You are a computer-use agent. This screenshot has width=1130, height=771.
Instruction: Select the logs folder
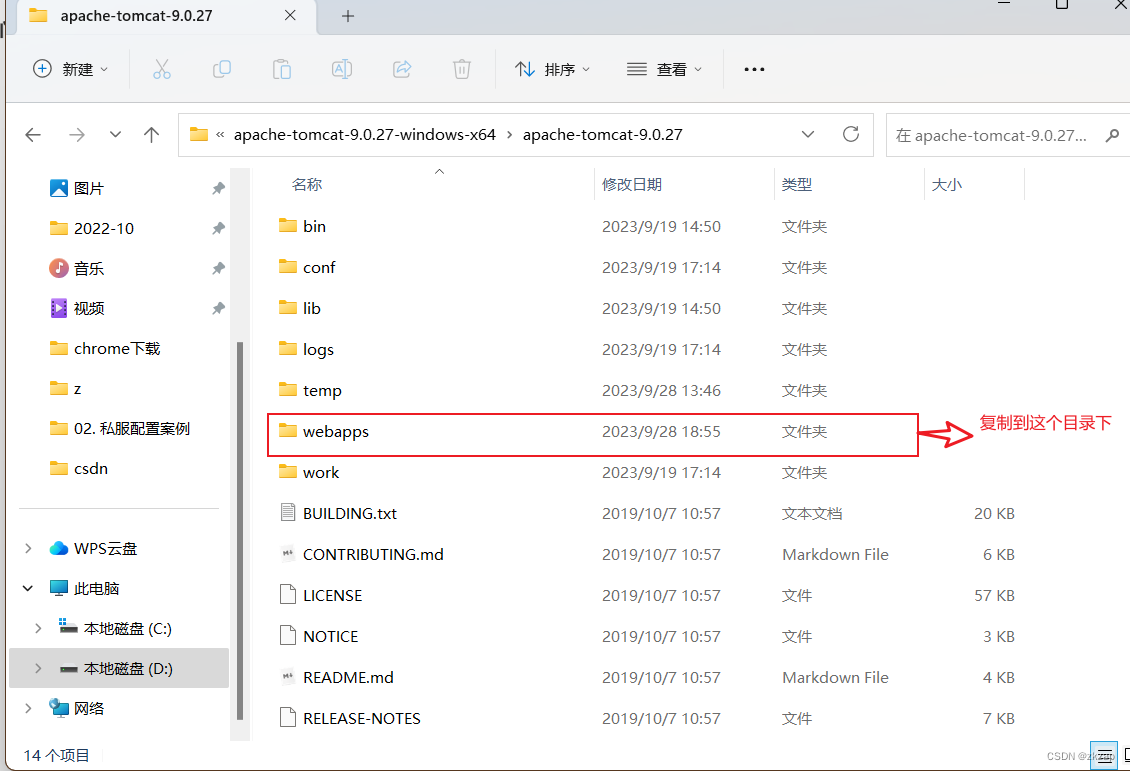[306, 349]
